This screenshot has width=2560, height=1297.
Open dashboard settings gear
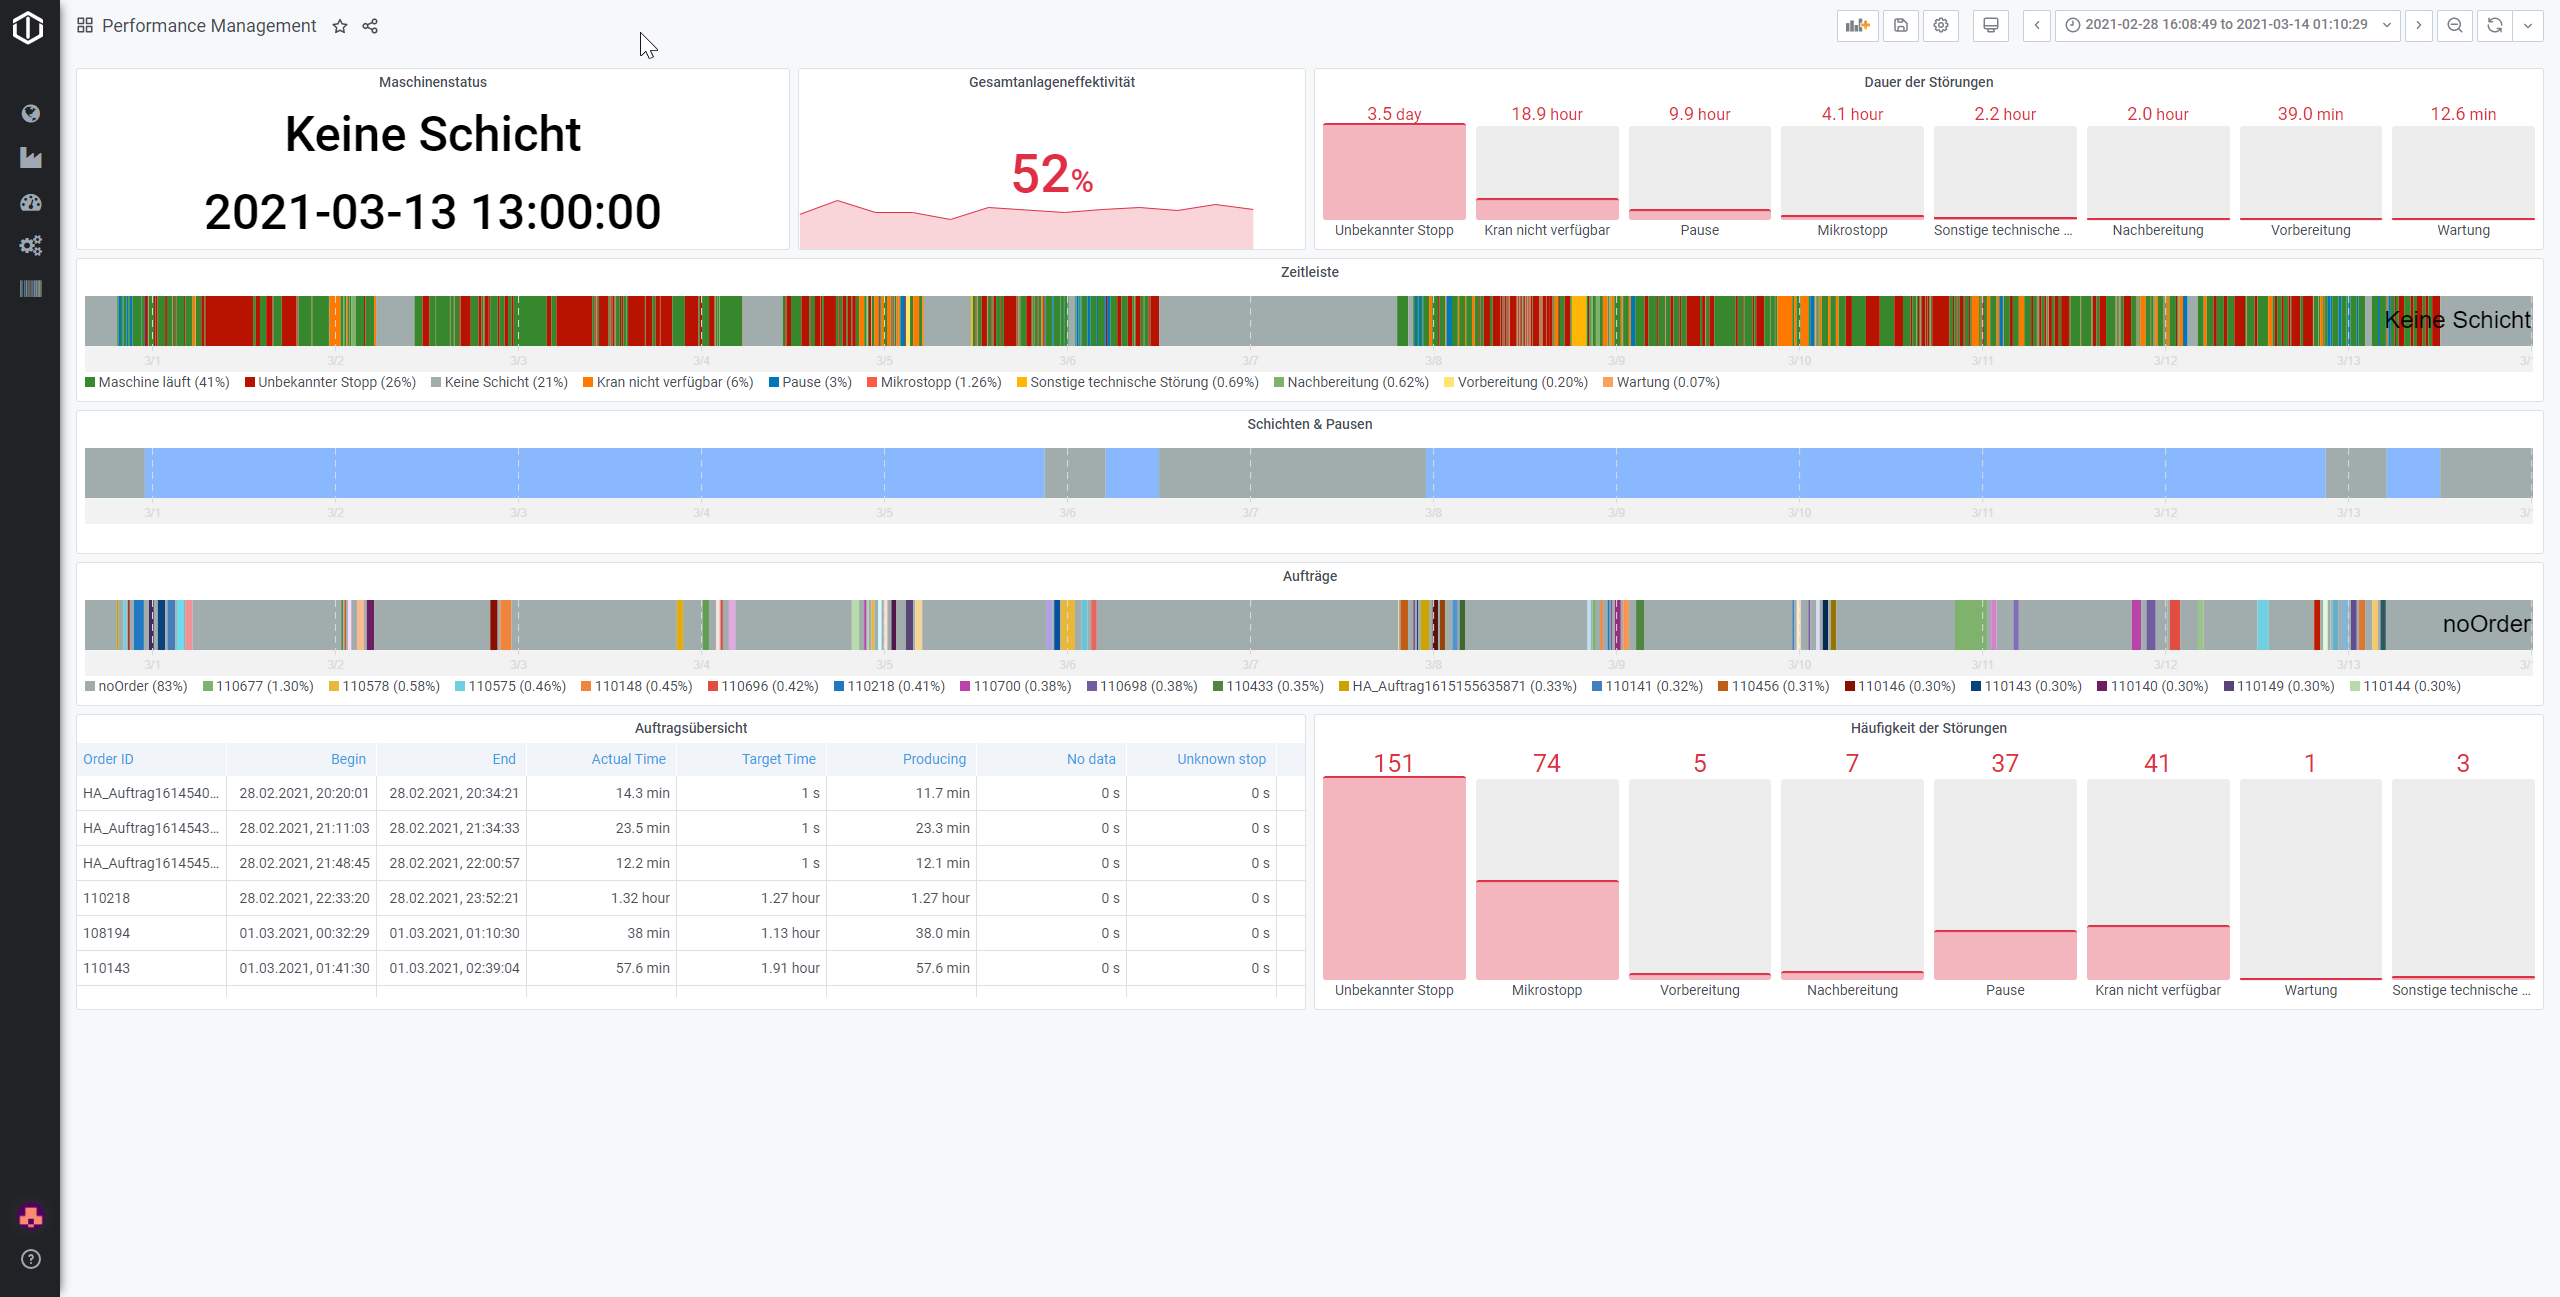coord(1941,25)
